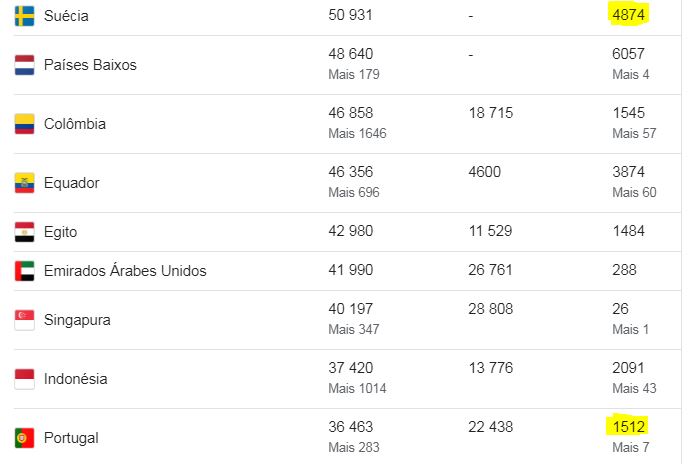Select the Portugal country name
695x464 pixels.
click(x=71, y=438)
